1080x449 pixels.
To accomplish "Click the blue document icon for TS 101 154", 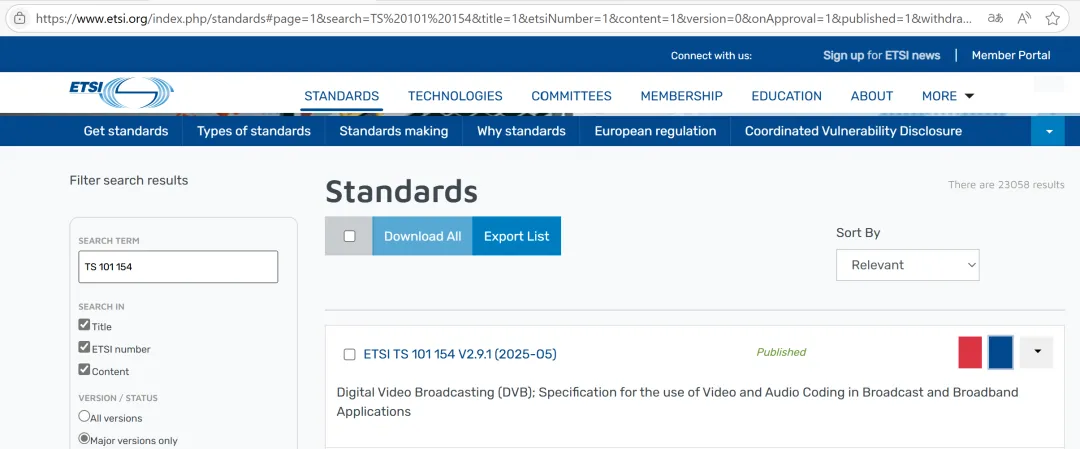I will pyautogui.click(x=1000, y=352).
